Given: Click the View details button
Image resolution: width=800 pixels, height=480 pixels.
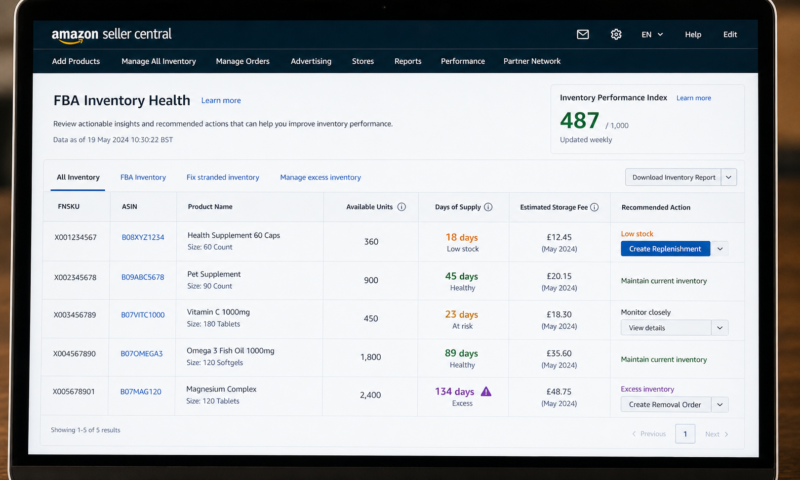Looking at the screenshot, I should tap(666, 327).
